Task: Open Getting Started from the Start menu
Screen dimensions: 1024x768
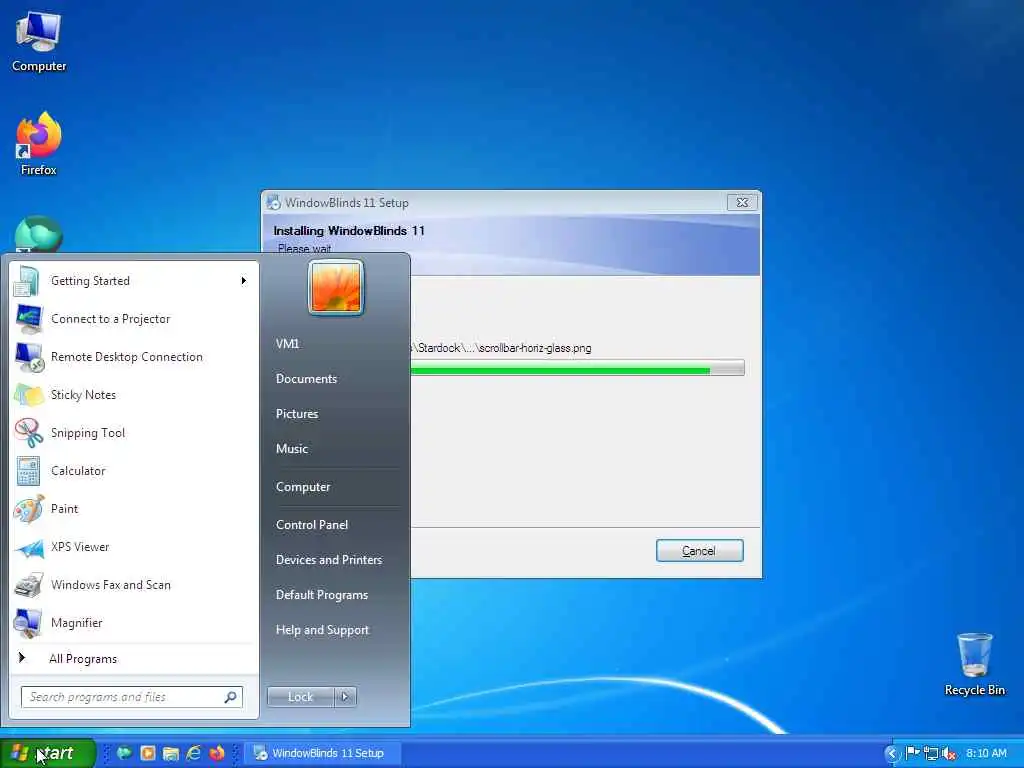Action: 134,281
